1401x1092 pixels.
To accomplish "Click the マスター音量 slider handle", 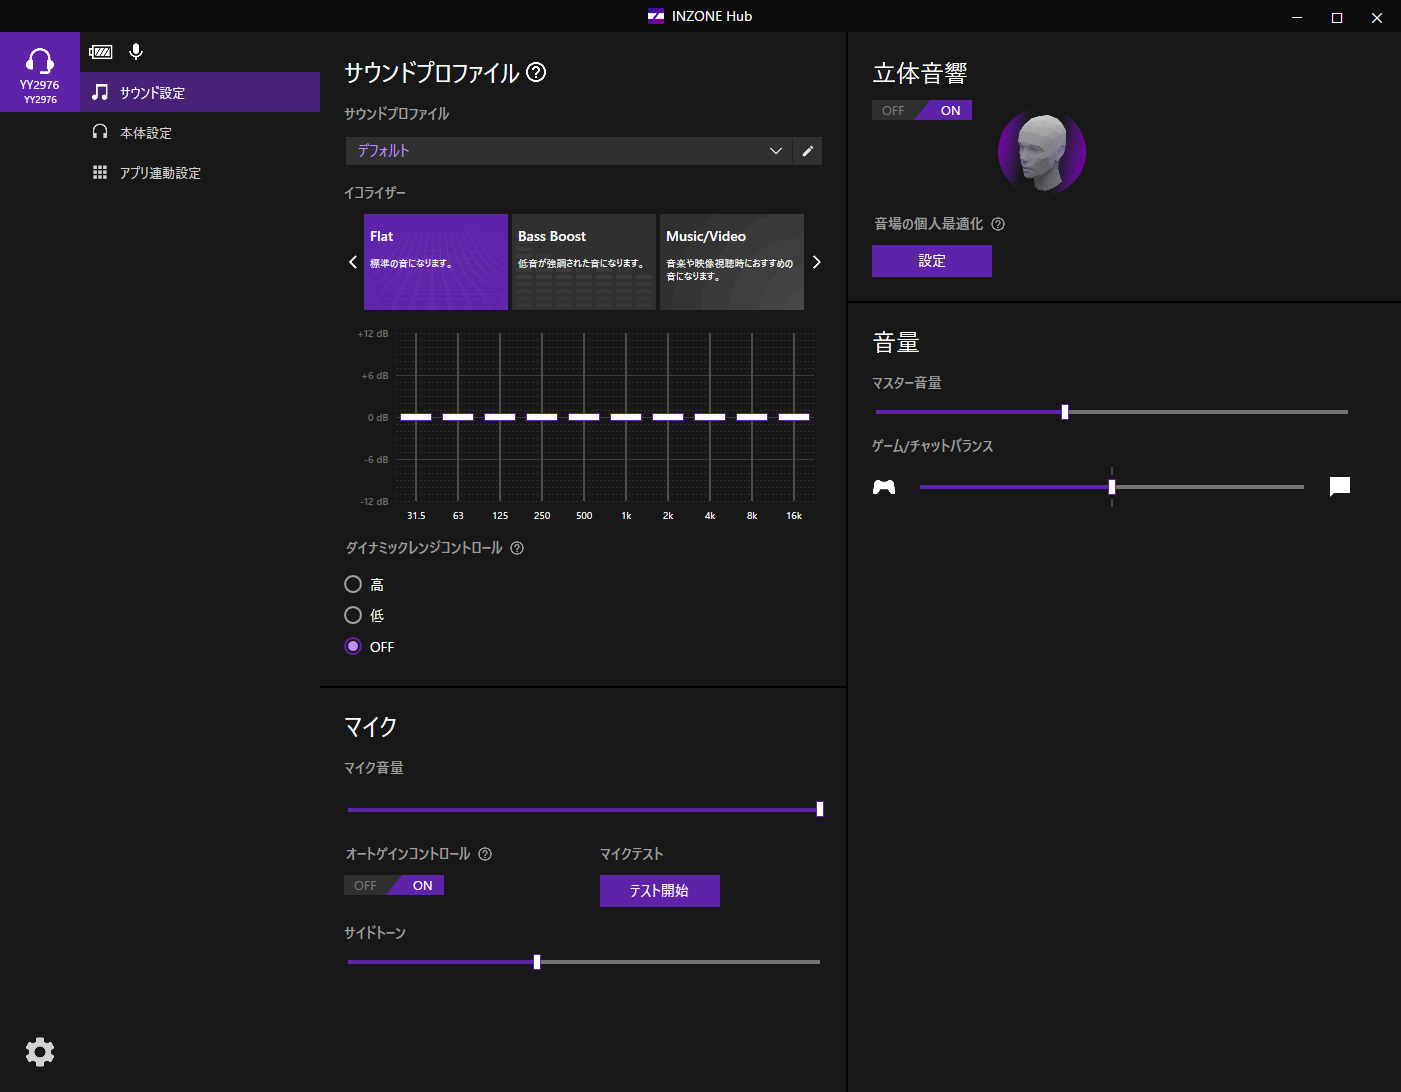I will tap(1065, 412).
